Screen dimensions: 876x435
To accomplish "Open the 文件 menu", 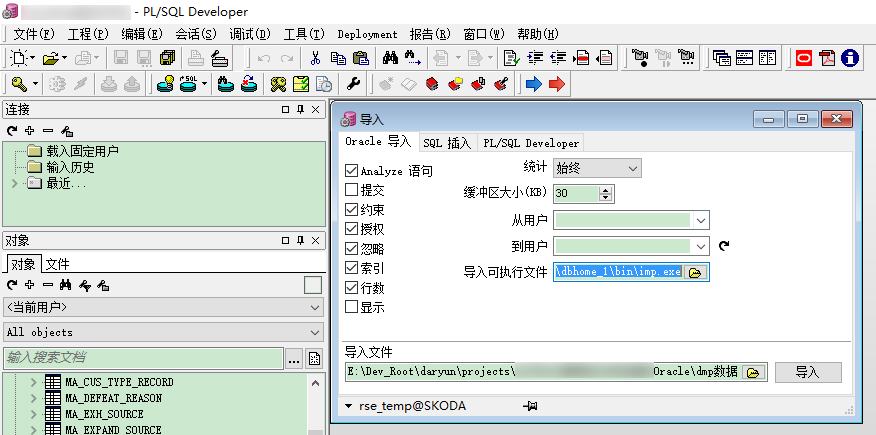I will pos(34,34).
